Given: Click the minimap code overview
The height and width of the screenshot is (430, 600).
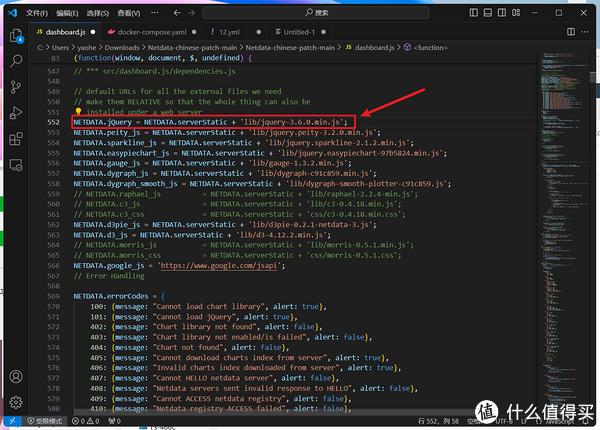Looking at the screenshot, I should 564,230.
